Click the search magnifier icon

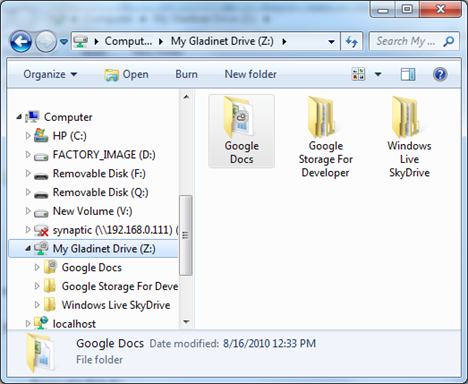[x=449, y=41]
